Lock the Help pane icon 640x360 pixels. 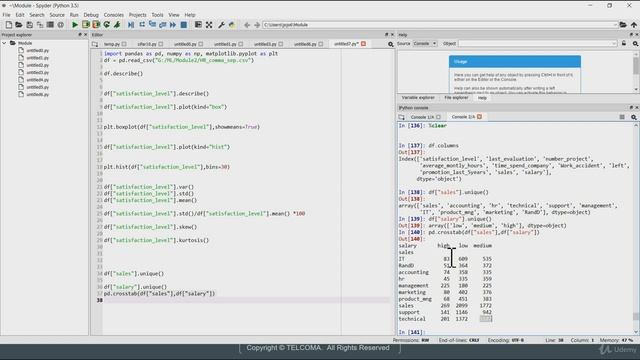[624, 43]
